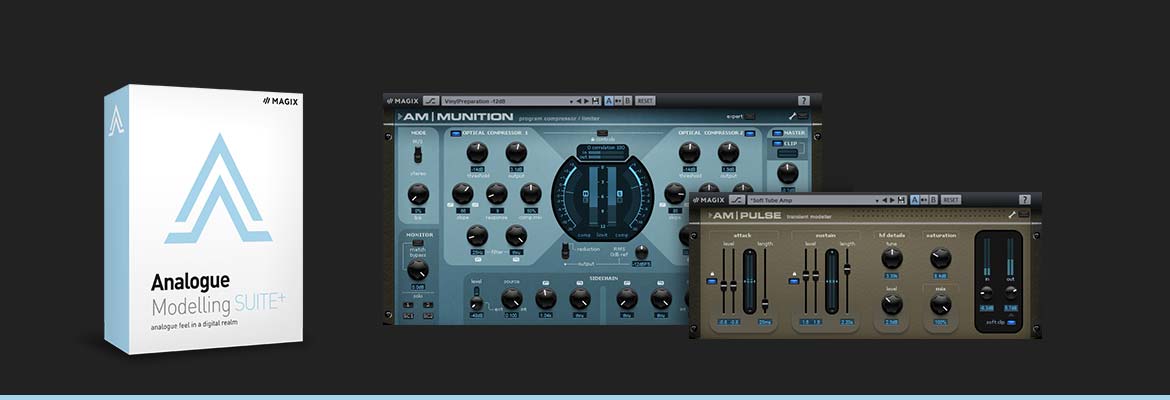Click the Analogue Modelling Suite box image

point(204,219)
